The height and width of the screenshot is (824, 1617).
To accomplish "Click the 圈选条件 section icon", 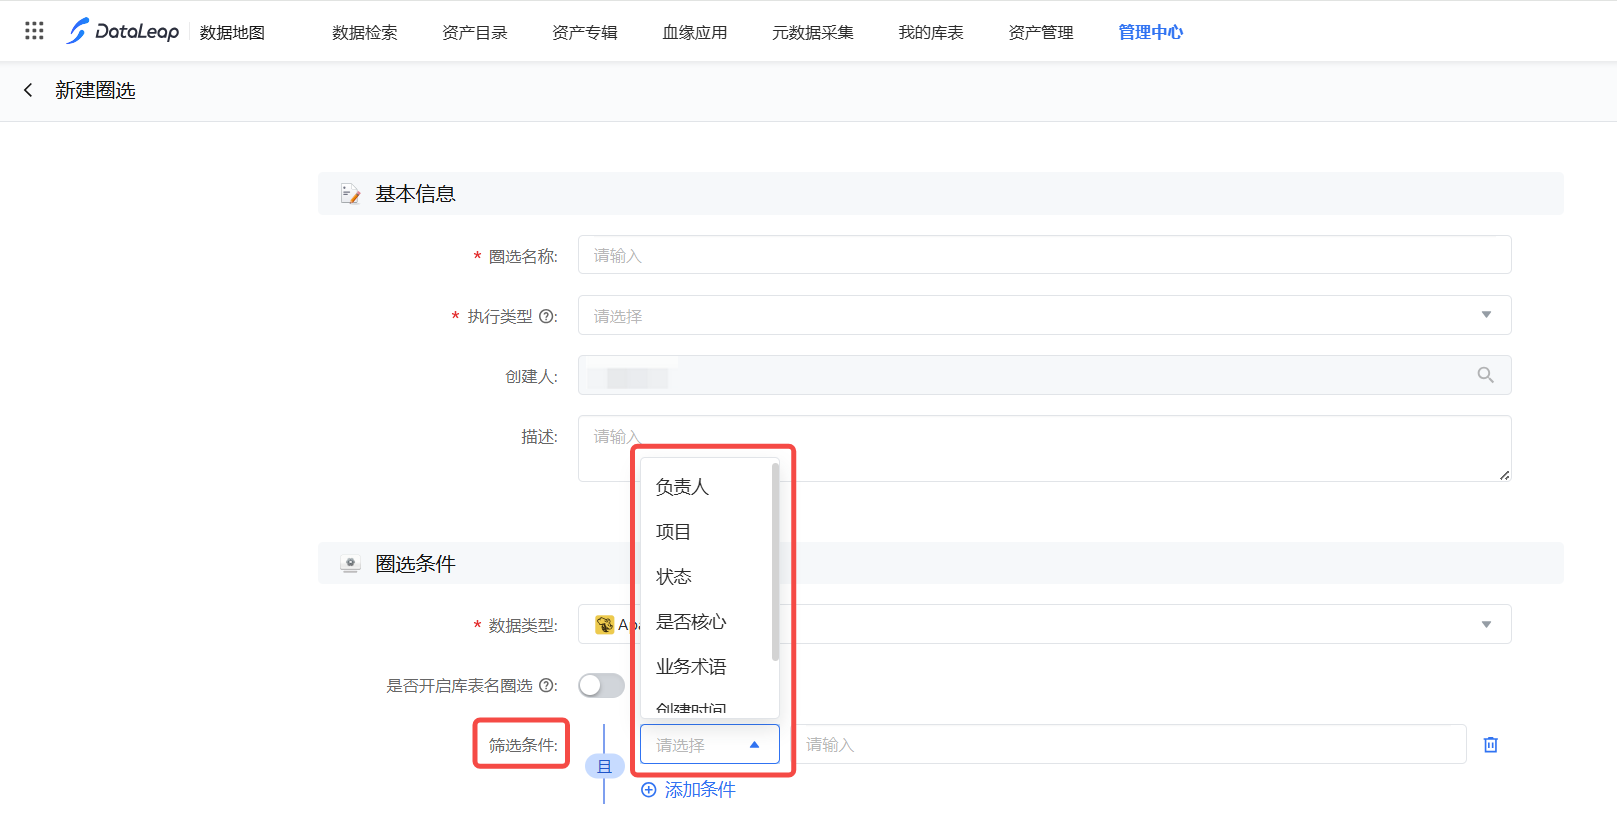I will click(x=350, y=564).
